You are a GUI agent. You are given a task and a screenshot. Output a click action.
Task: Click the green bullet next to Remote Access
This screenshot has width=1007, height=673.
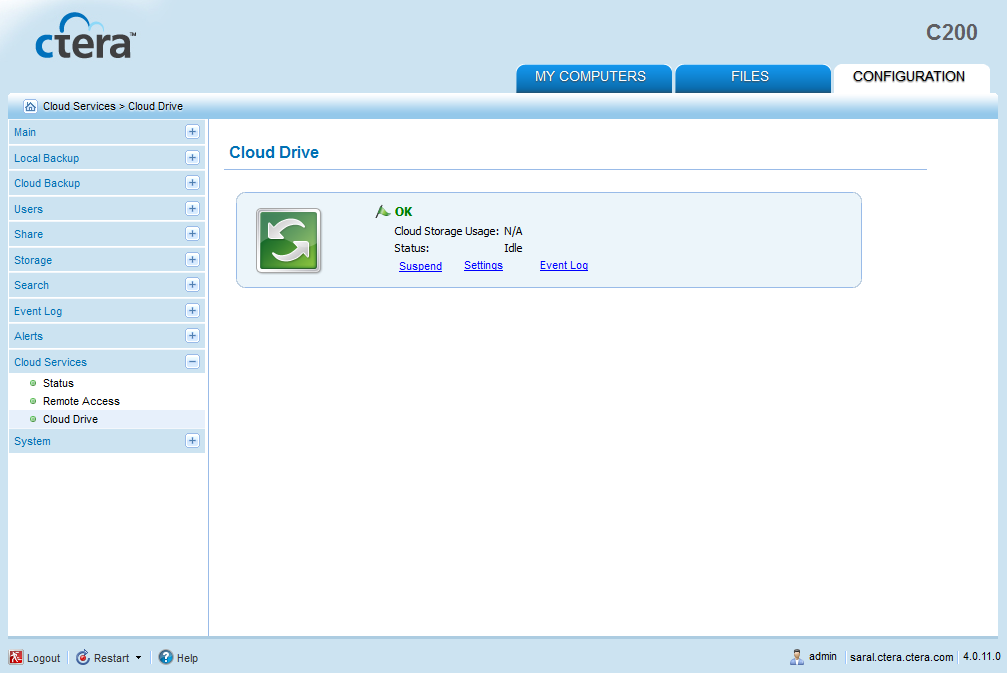33,401
